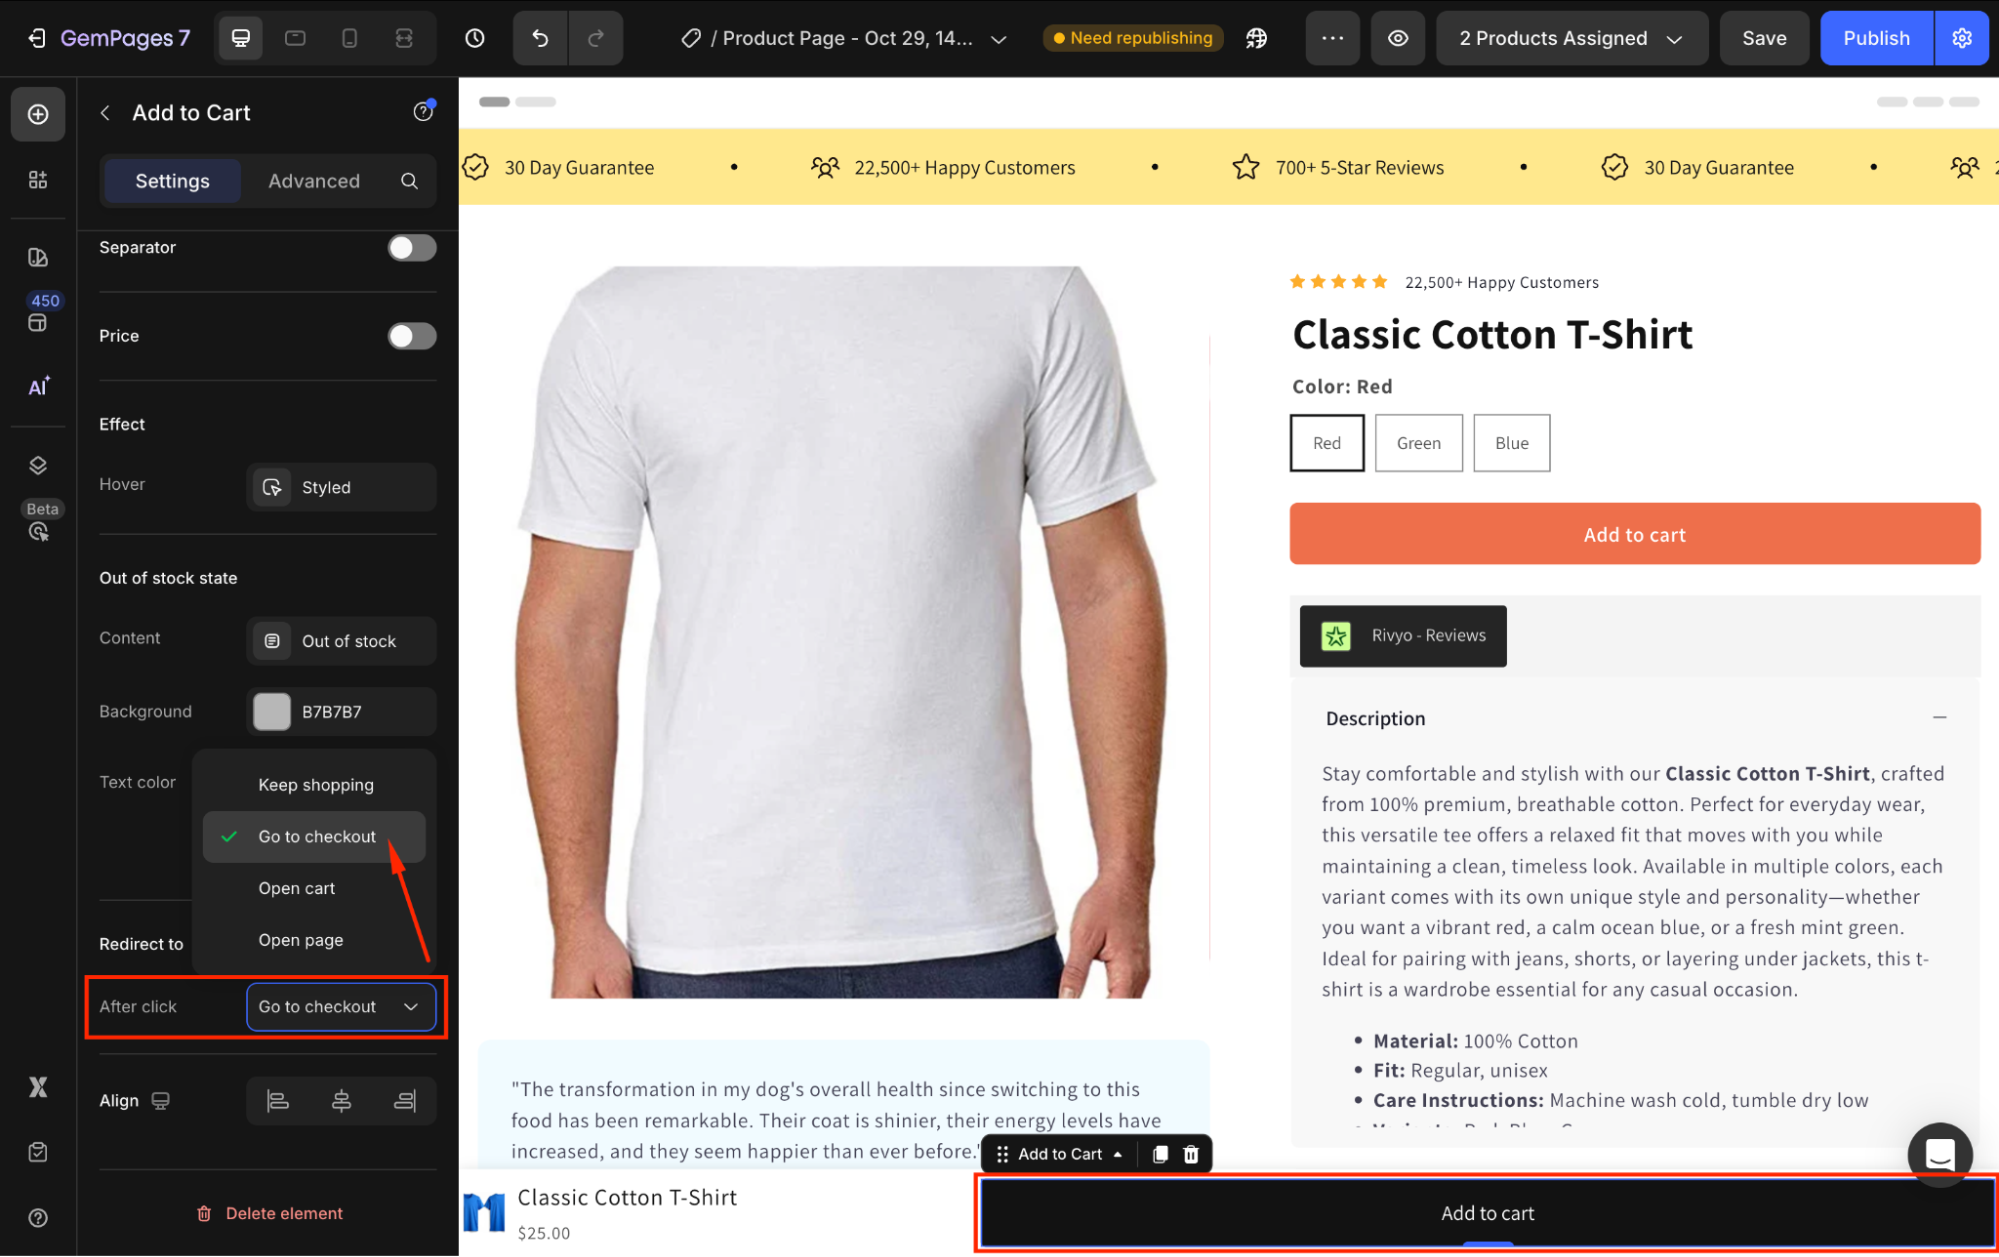Screen dimensions: 1999x1257
Task: Collapse the Description accordion
Action: pos(1939,718)
